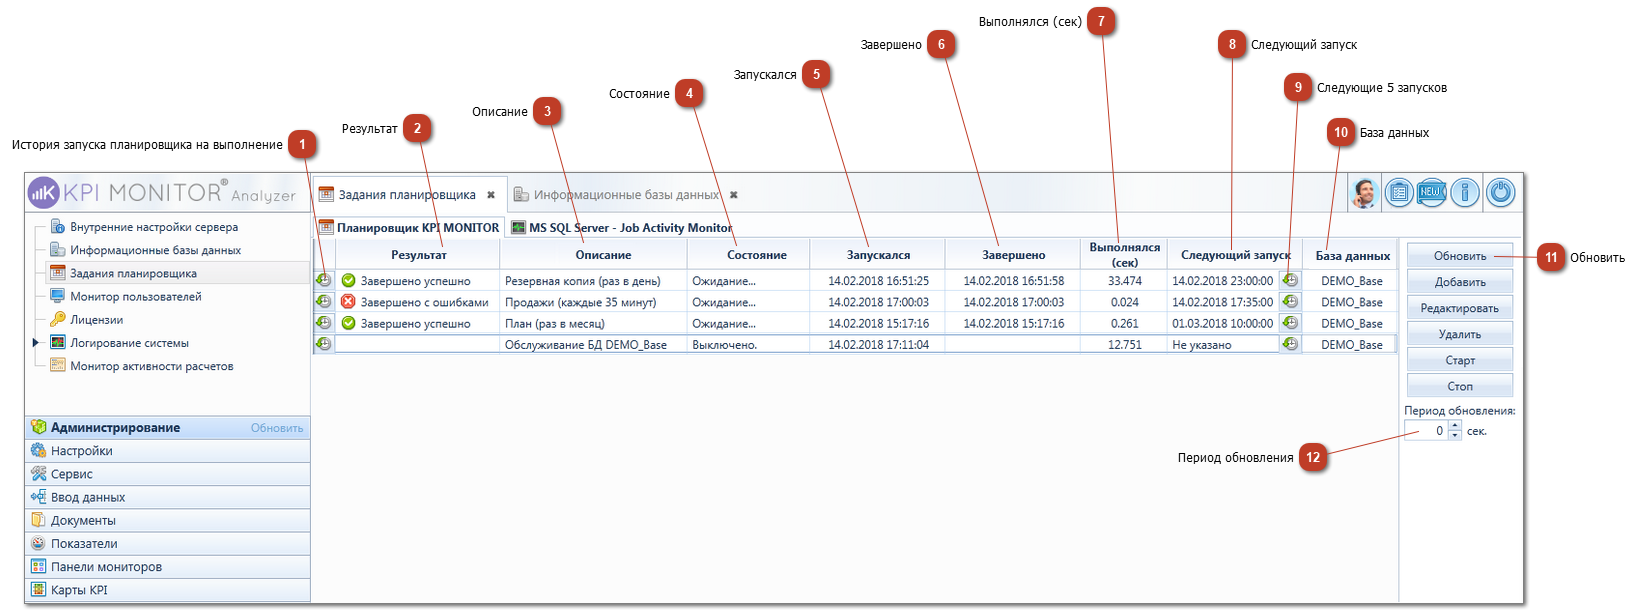Switch to Информационные базы данных tab
The image size is (1641, 613).
point(626,194)
